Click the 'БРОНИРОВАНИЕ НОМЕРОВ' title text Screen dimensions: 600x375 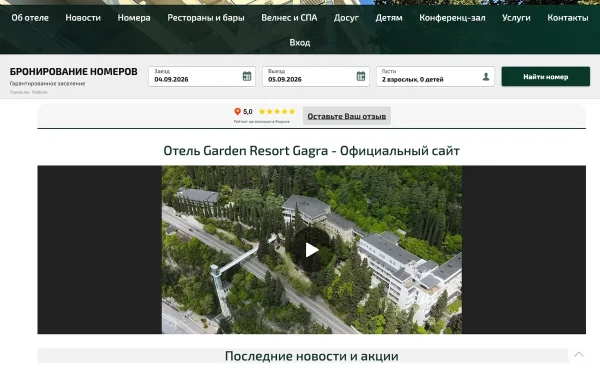(x=73, y=72)
